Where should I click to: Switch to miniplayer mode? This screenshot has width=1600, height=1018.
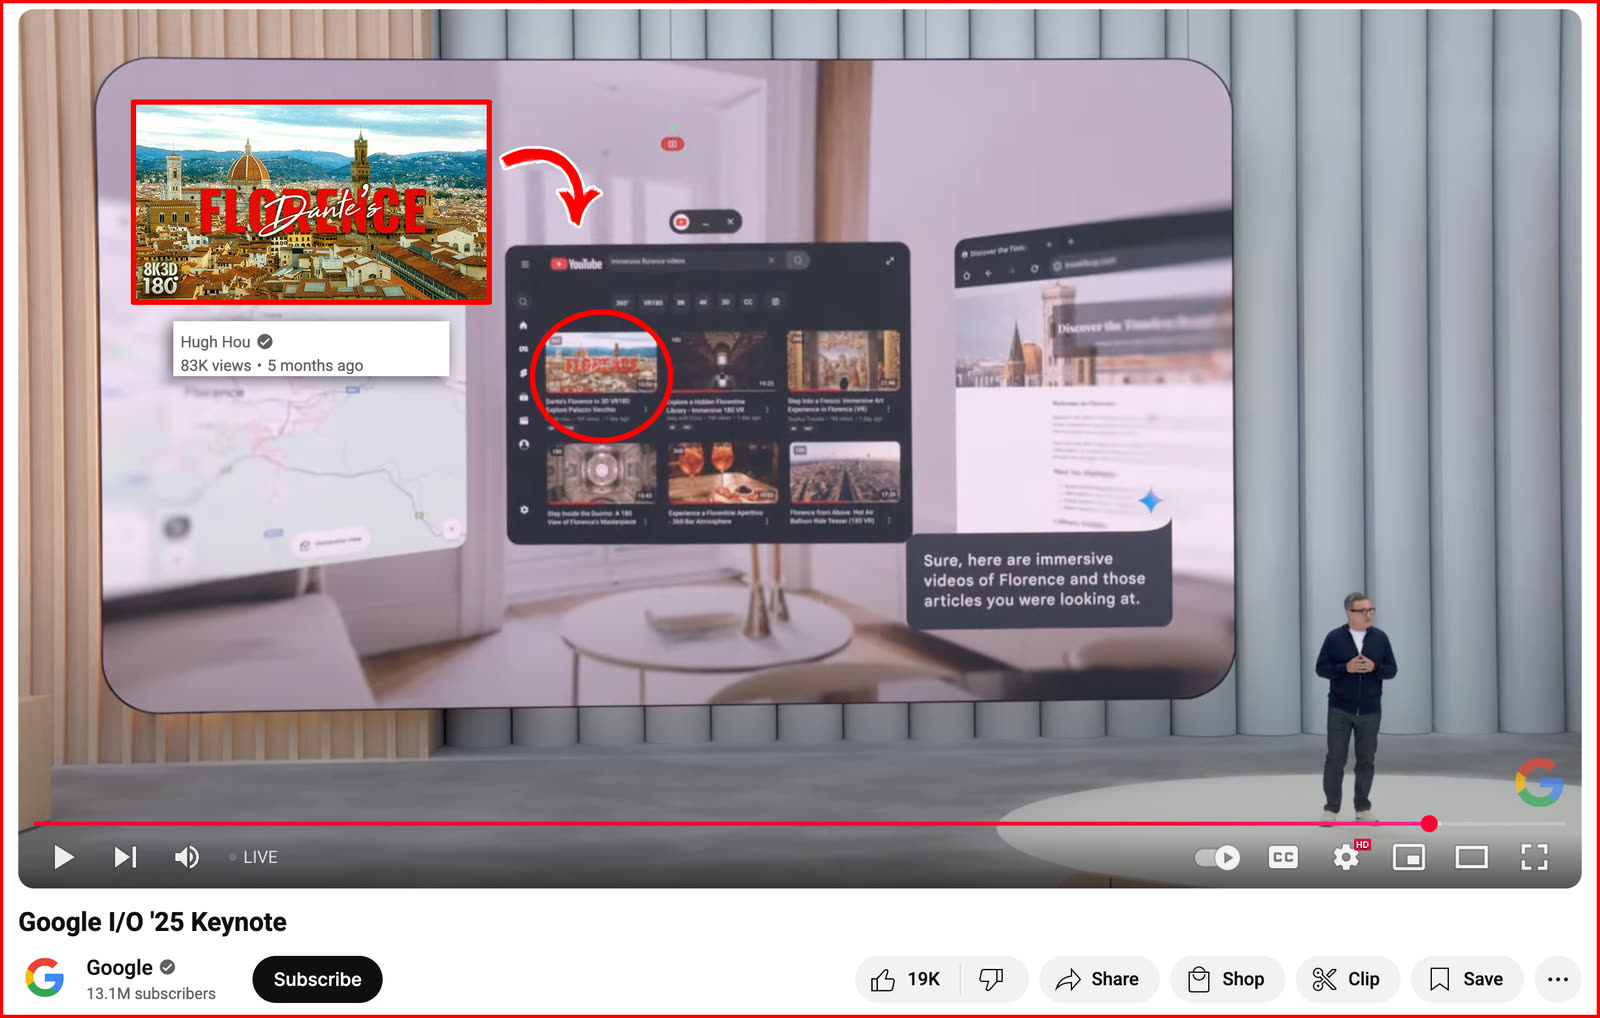(1409, 857)
